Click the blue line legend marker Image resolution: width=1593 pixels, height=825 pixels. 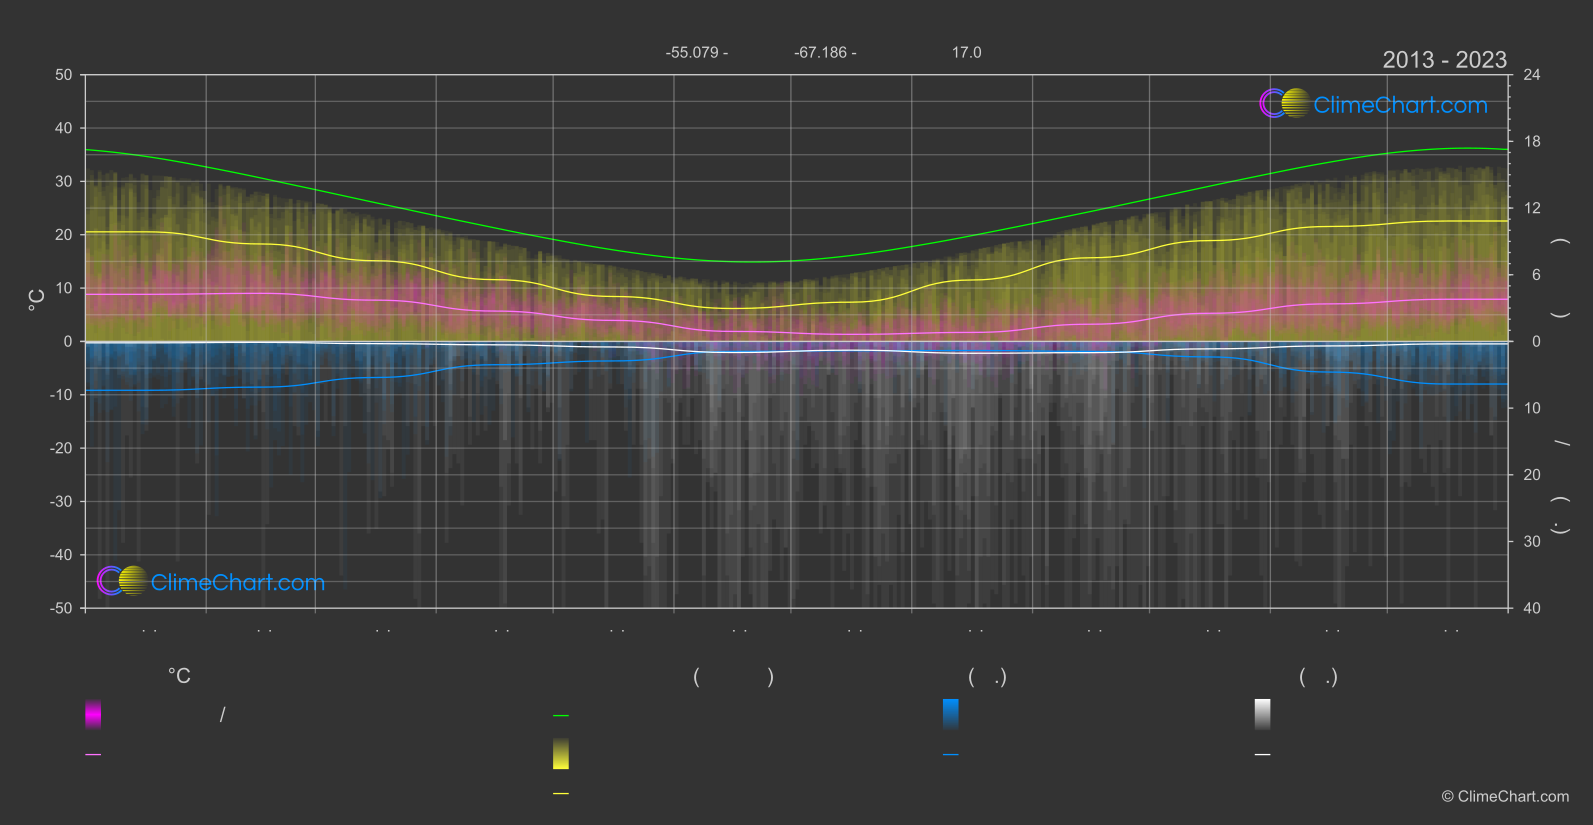tap(951, 755)
